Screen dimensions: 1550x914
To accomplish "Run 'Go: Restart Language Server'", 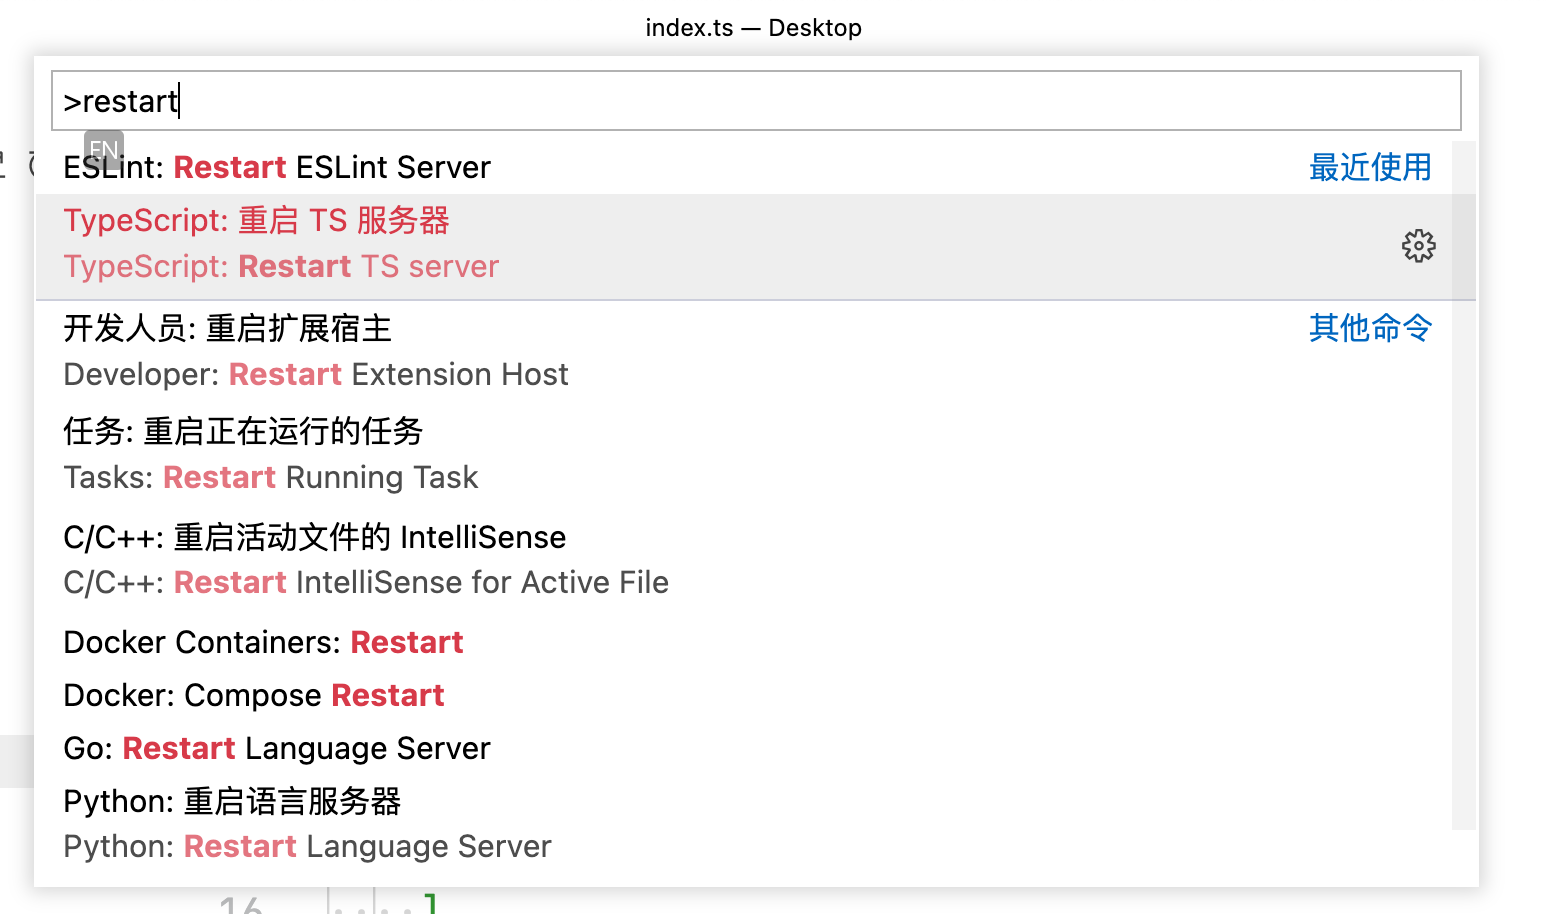I will pyautogui.click(x=277, y=748).
